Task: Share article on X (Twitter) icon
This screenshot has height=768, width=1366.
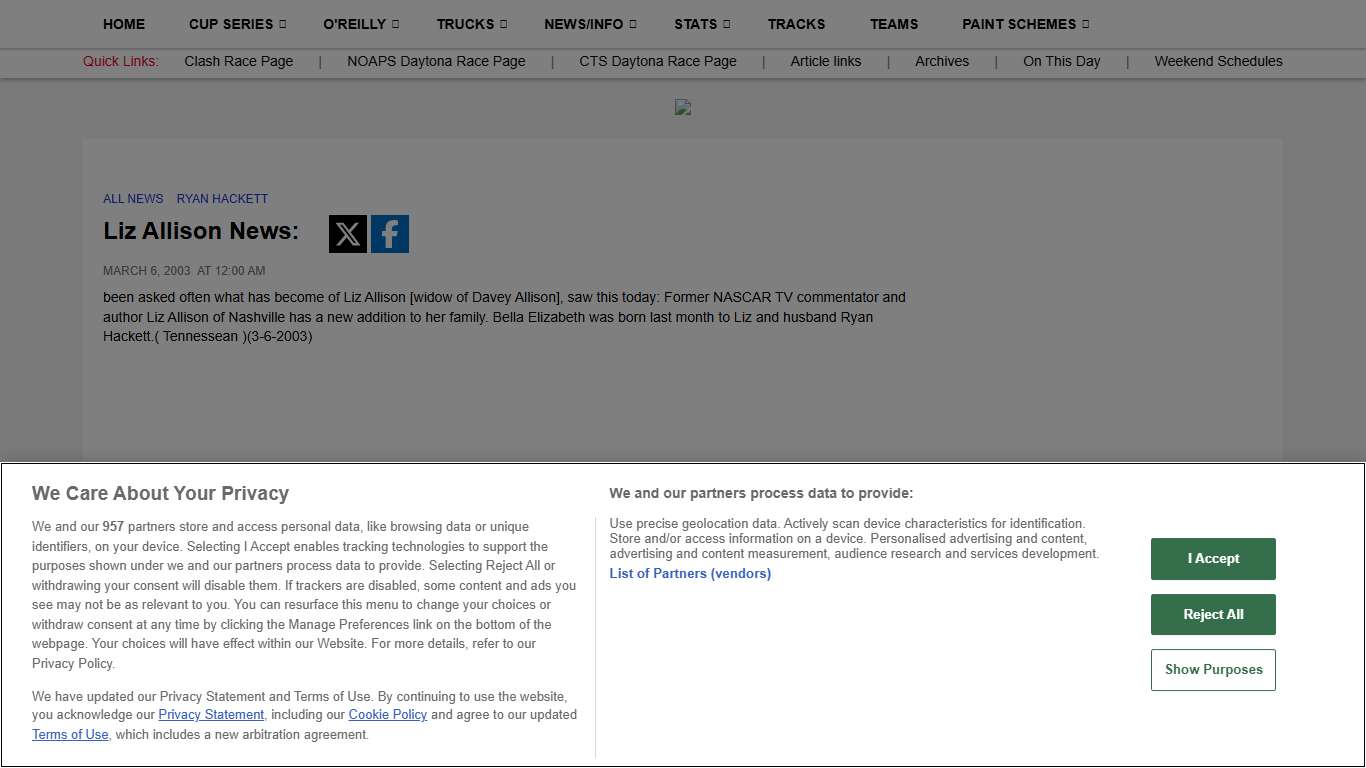Action: click(x=347, y=234)
